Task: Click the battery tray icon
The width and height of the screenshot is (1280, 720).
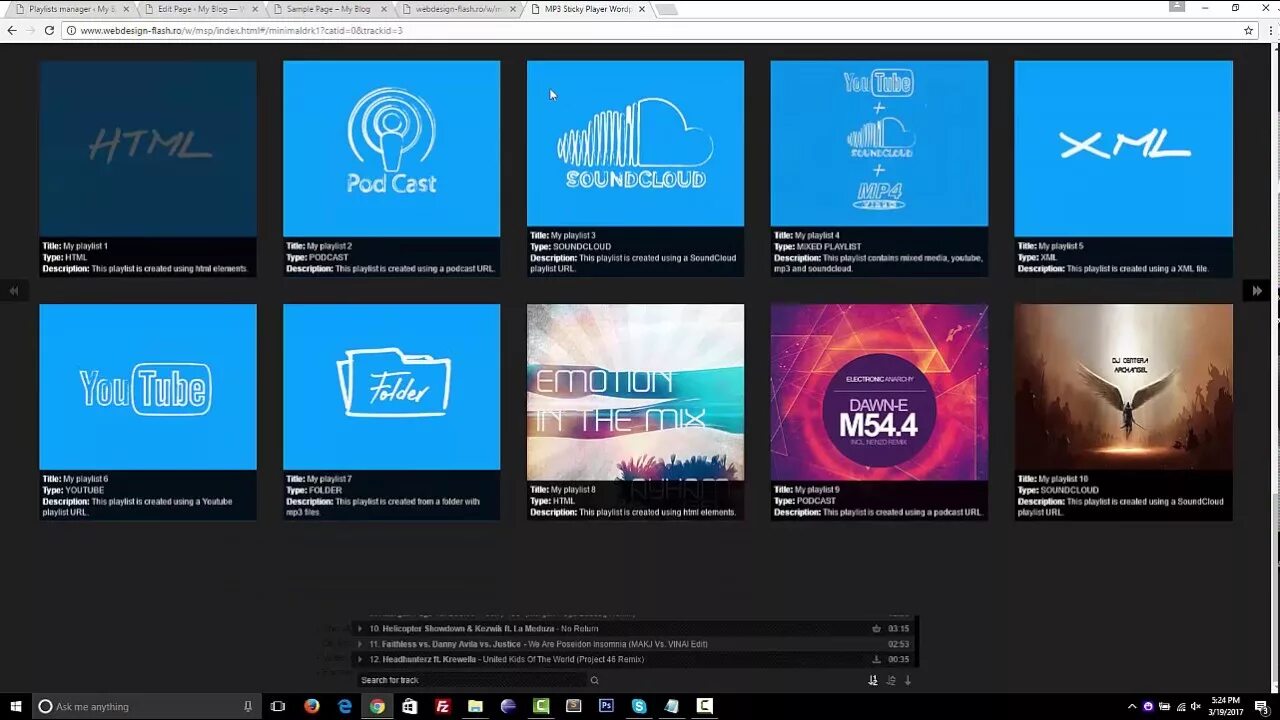Action: pyautogui.click(x=1164, y=706)
